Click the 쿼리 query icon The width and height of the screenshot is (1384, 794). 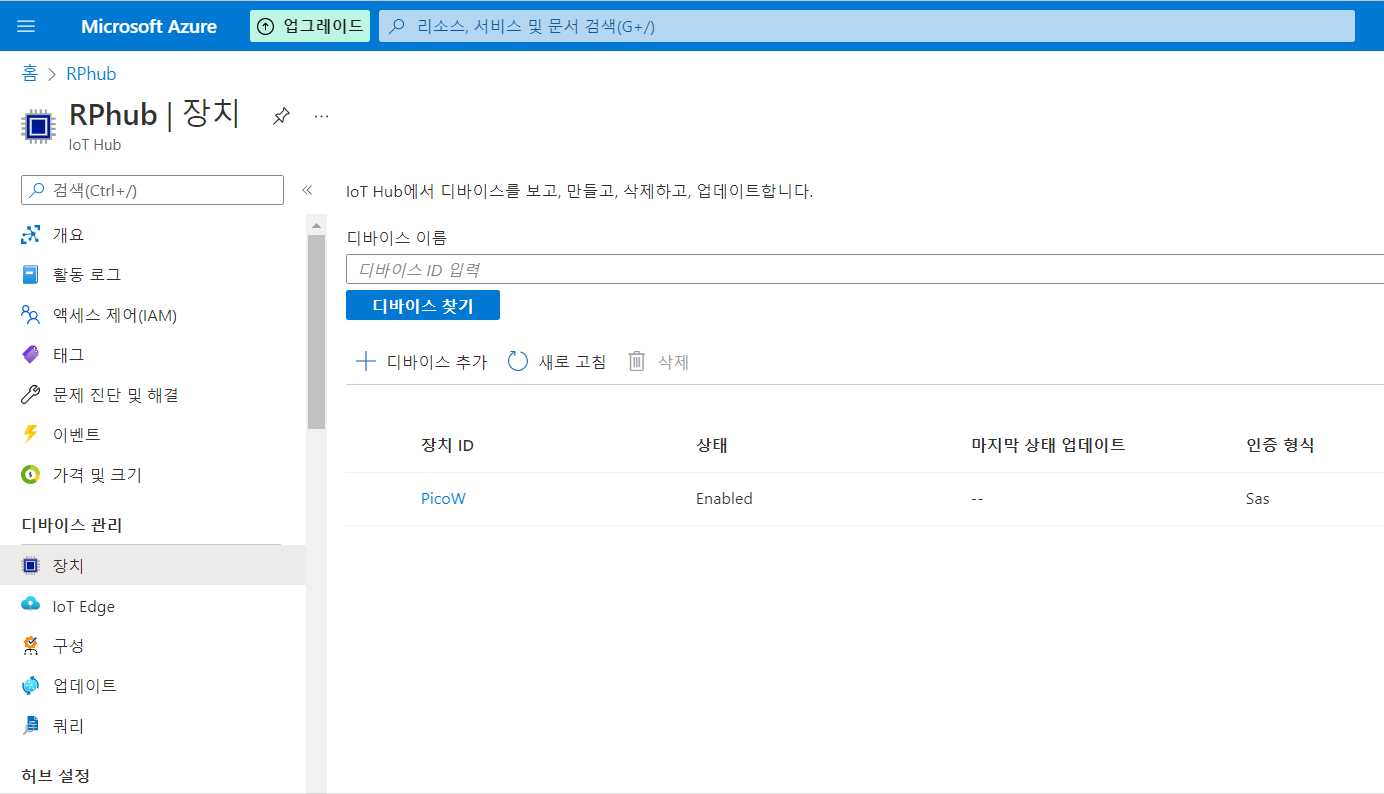pos(31,725)
